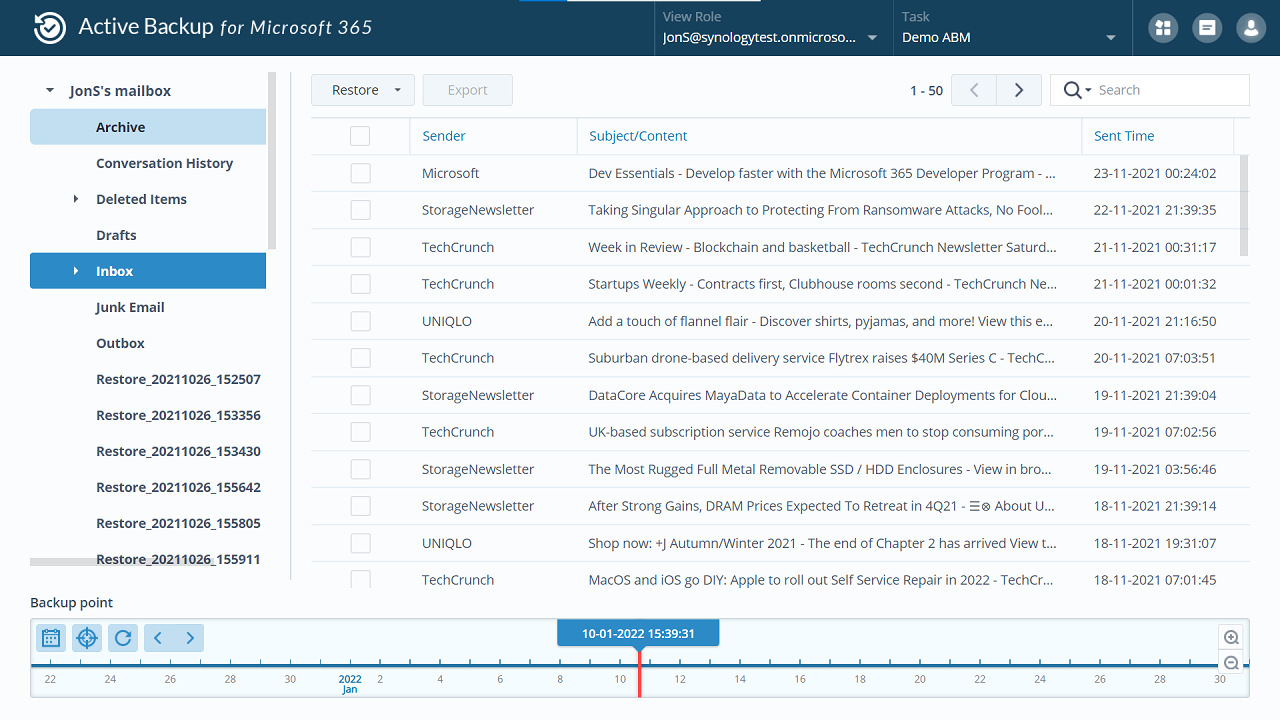
Task: Open the Task dropdown Demo ABM
Action: [x=1111, y=38]
